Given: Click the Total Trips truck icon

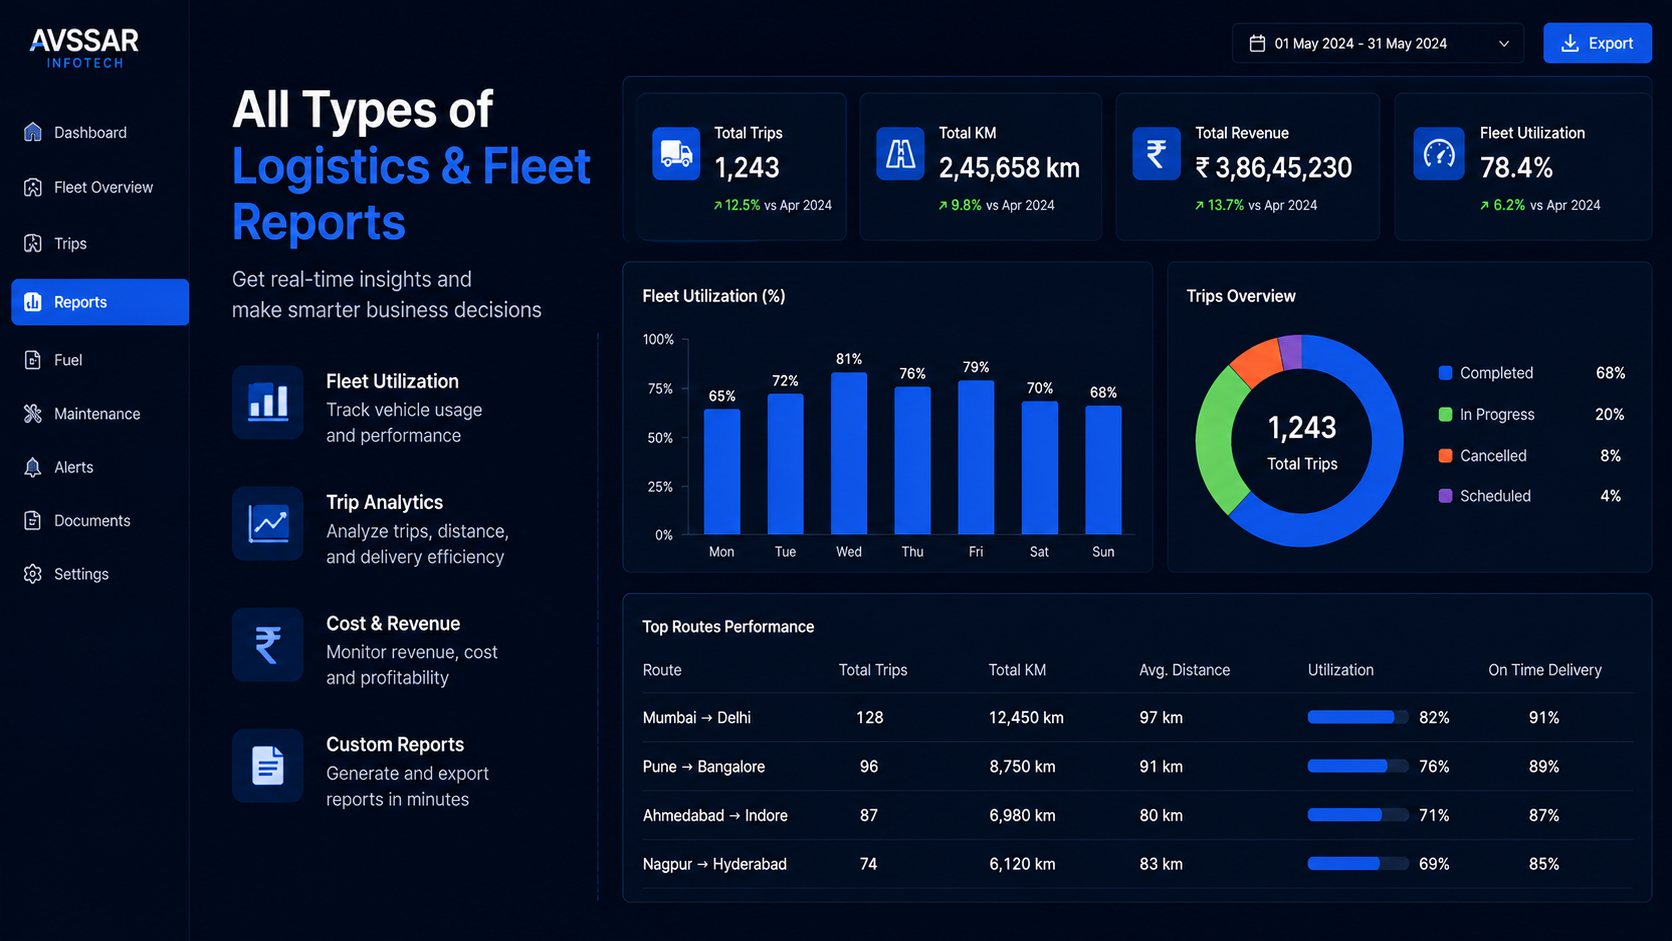Looking at the screenshot, I should [x=676, y=154].
